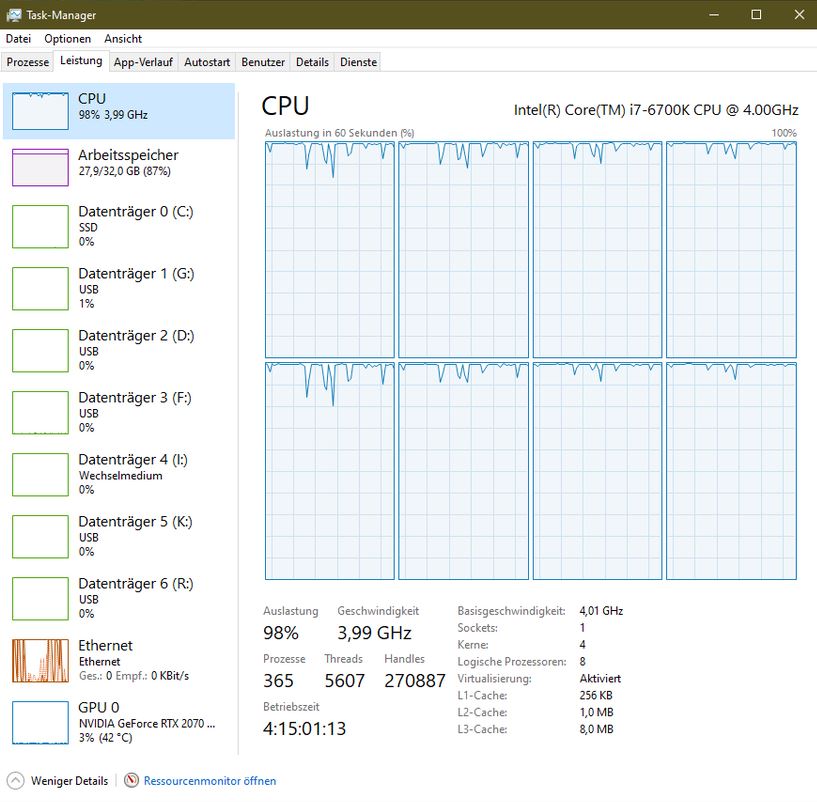Screen dimensions: 817x802
Task: Click the Task-Manager icon in the title bar
Action: coord(14,15)
